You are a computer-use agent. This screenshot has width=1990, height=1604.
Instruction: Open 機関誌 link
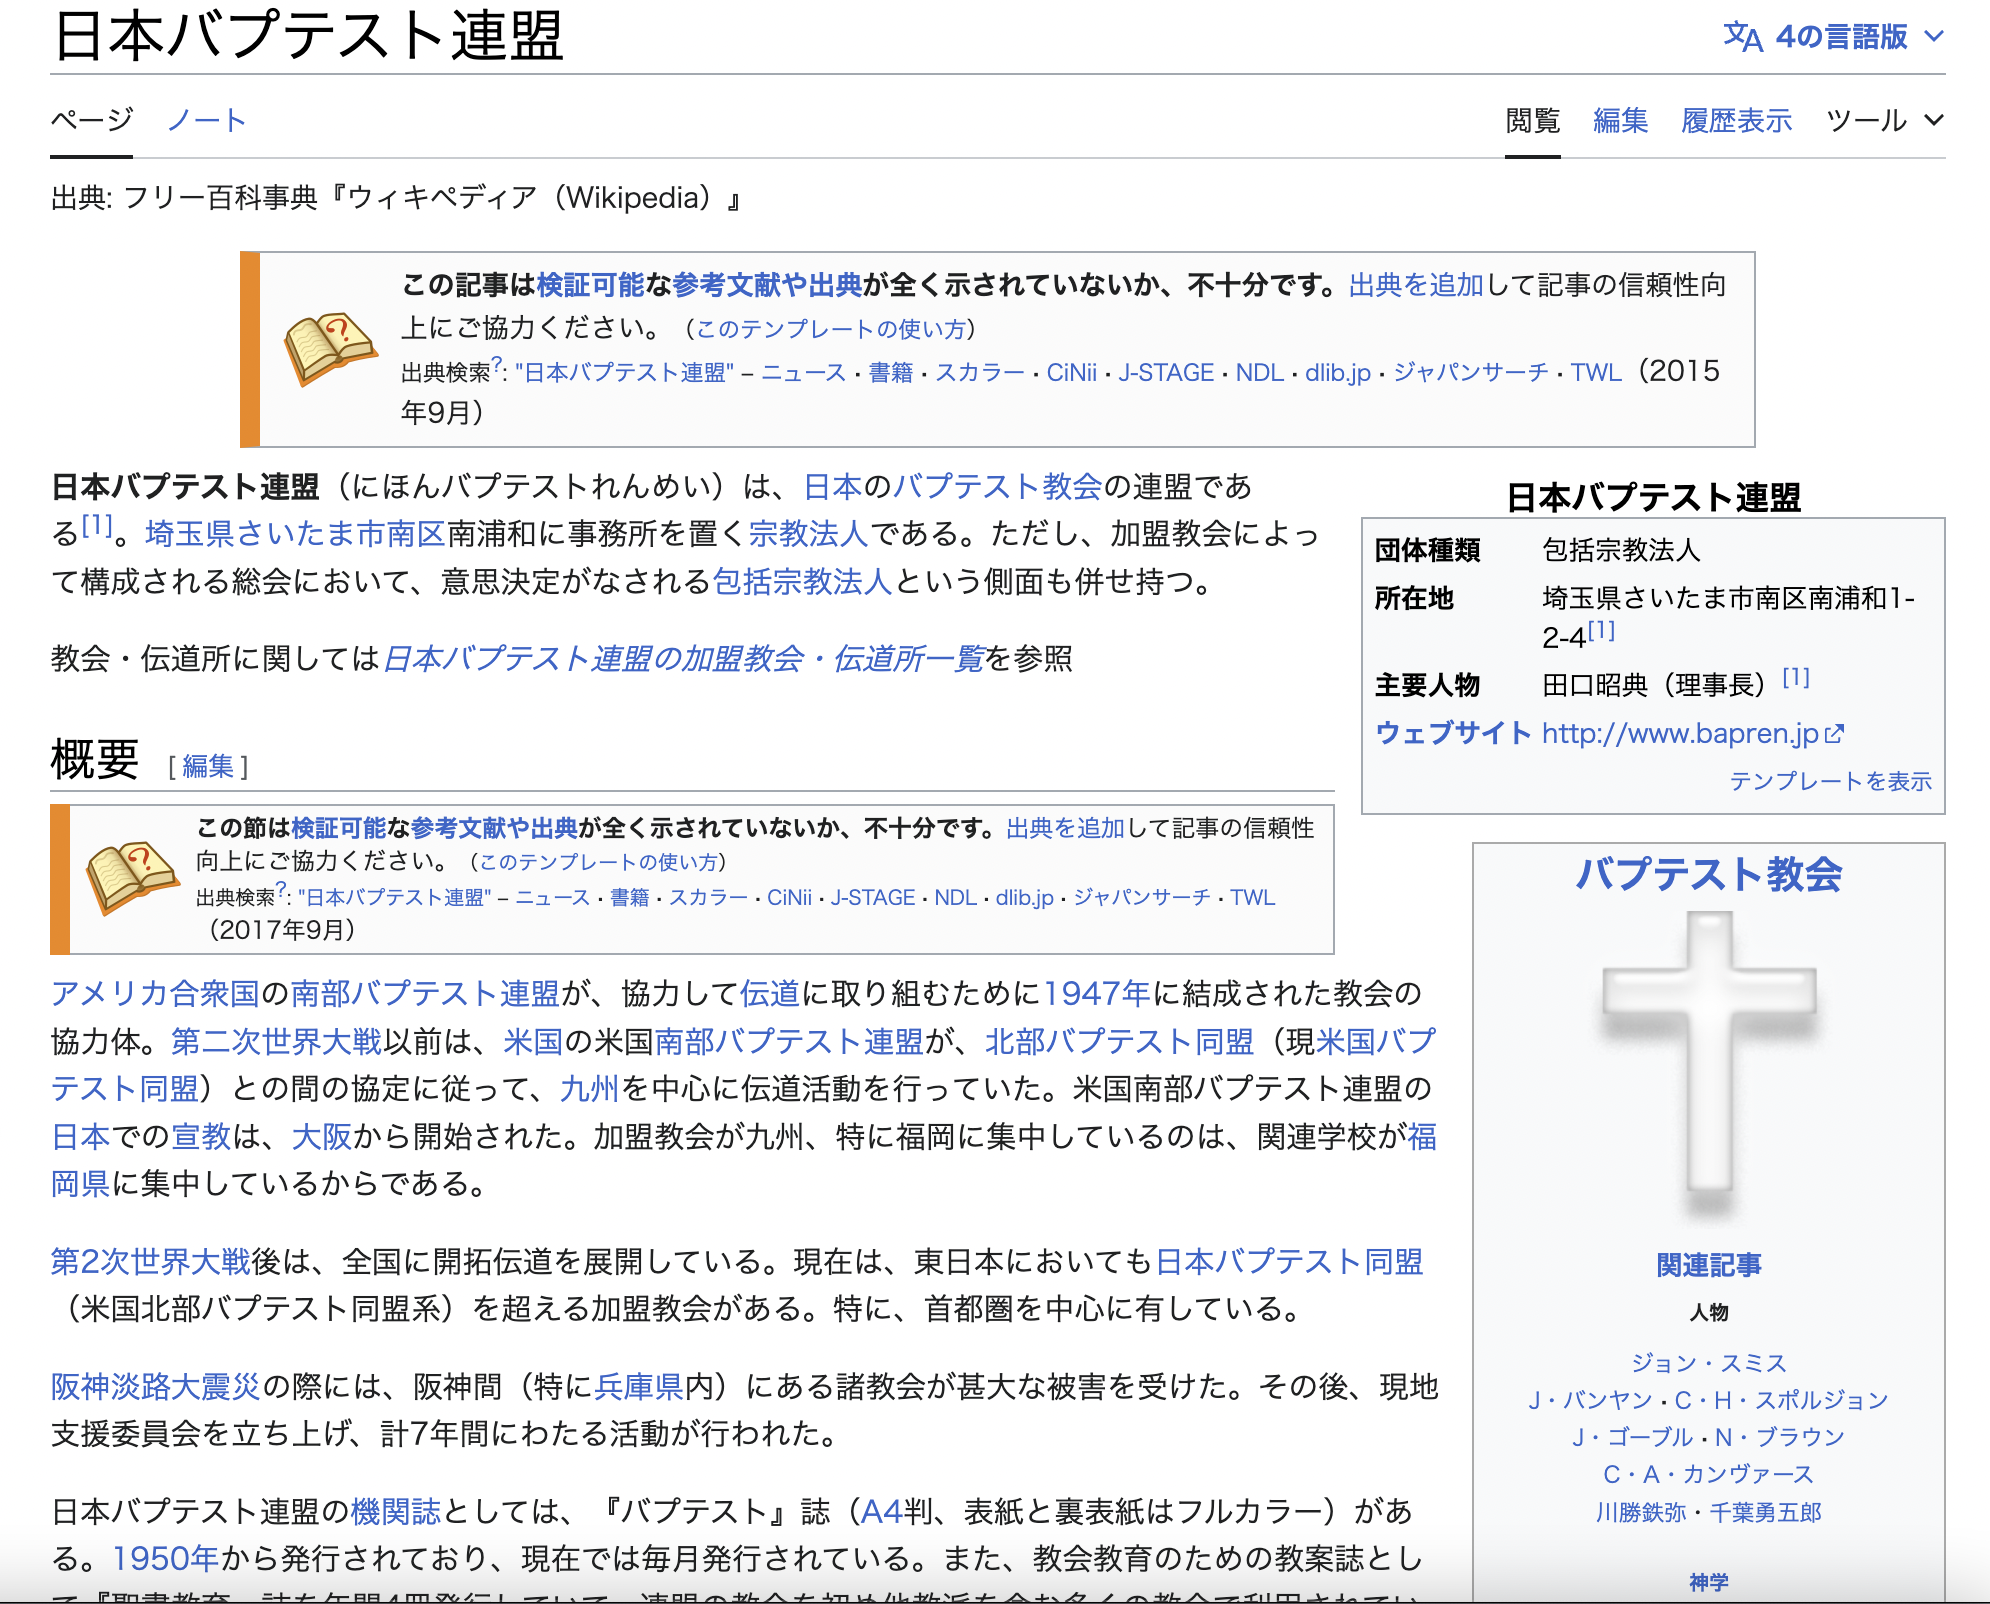[396, 1512]
